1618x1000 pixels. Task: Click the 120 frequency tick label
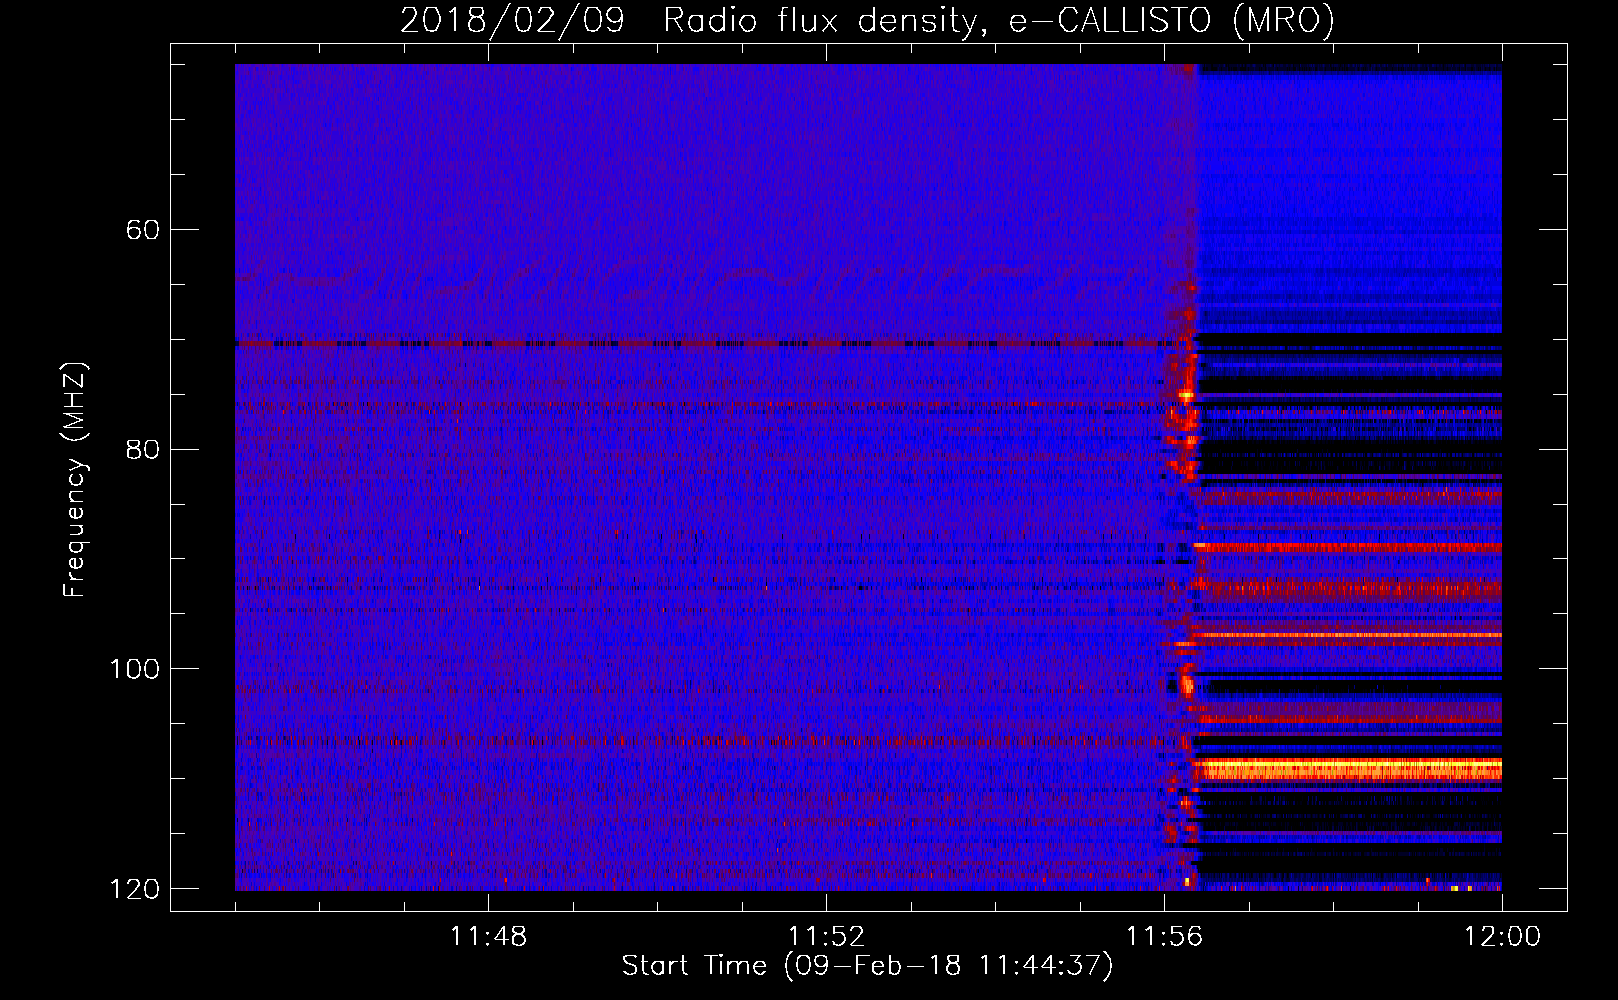(134, 889)
